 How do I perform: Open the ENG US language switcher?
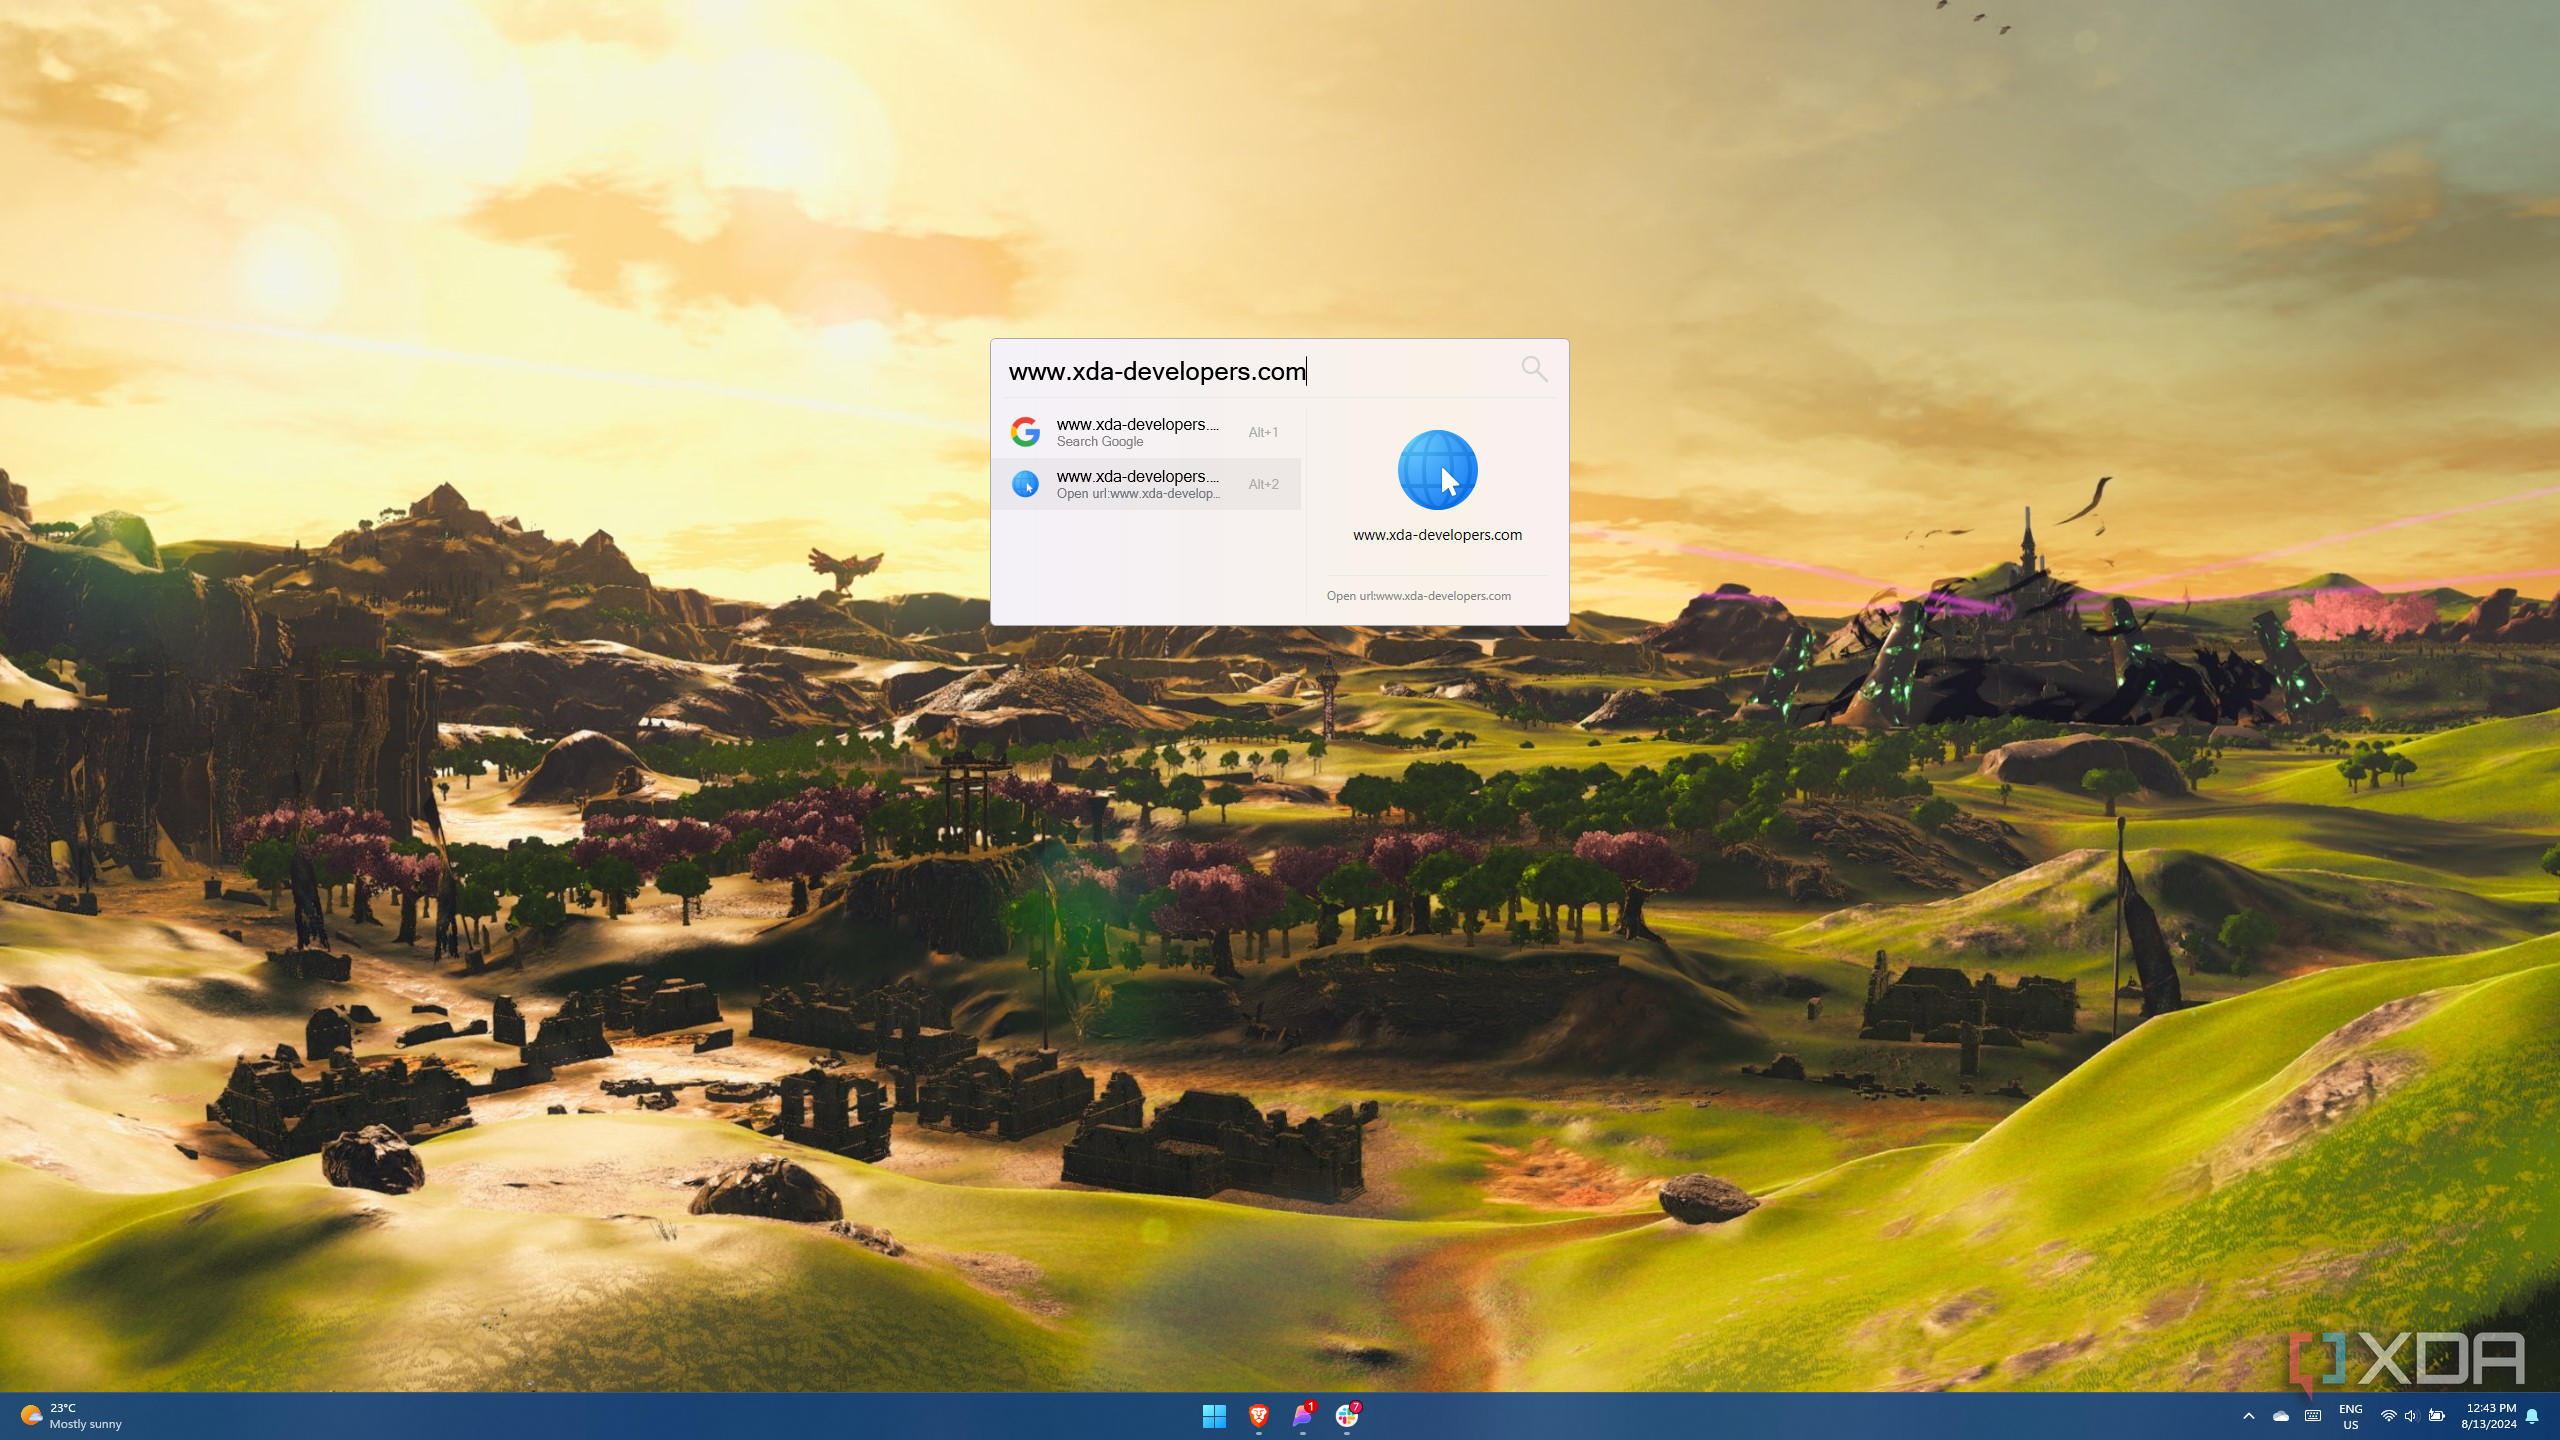tap(2351, 1416)
